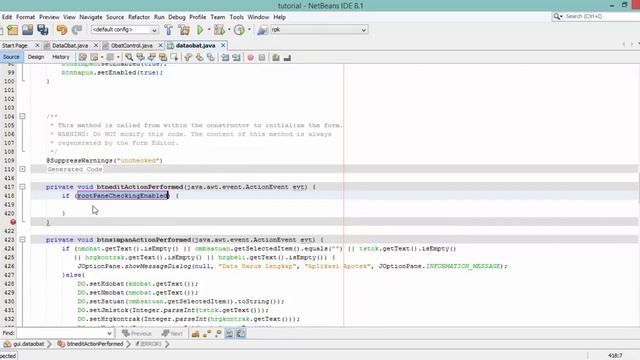
Task: Collapse the Javadoc comment fold at line 104
Action: point(22,116)
